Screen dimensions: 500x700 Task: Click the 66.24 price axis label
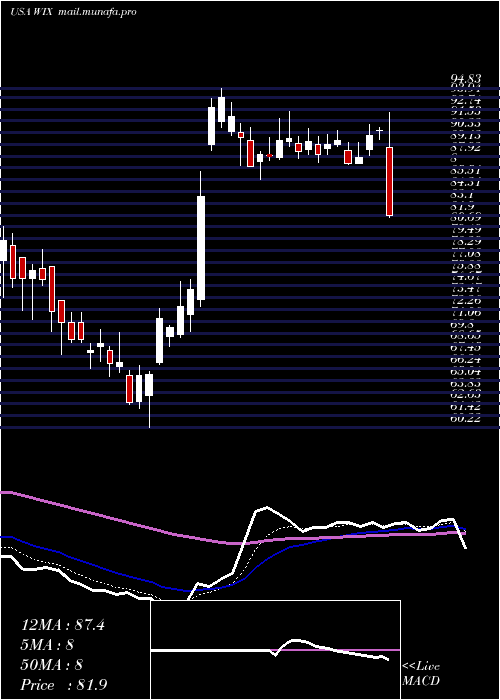pos(466,360)
